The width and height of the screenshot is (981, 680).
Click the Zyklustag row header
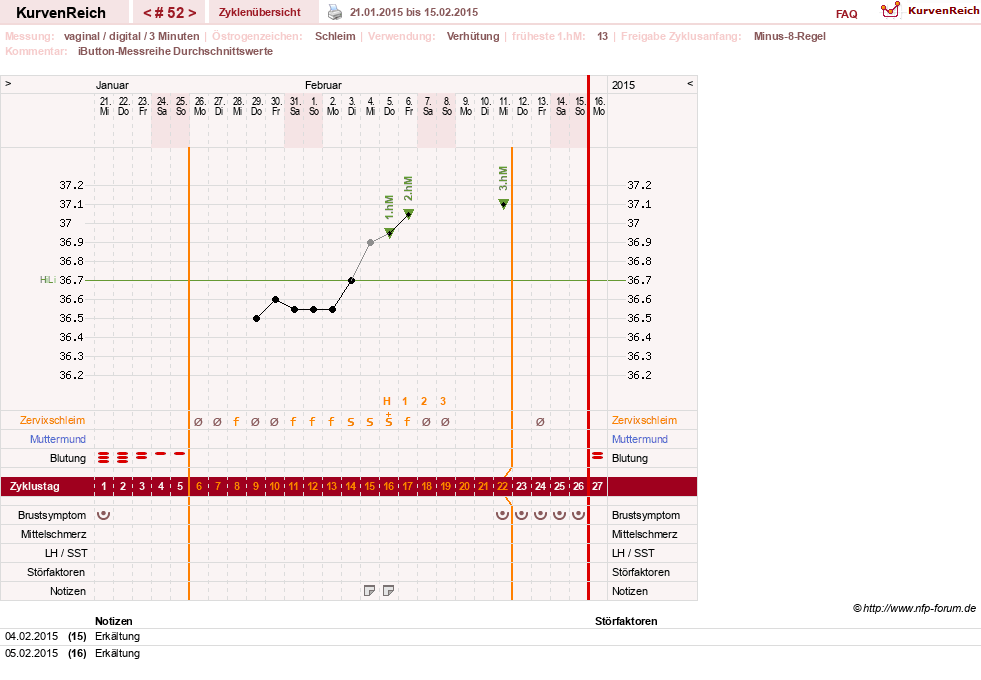point(34,486)
